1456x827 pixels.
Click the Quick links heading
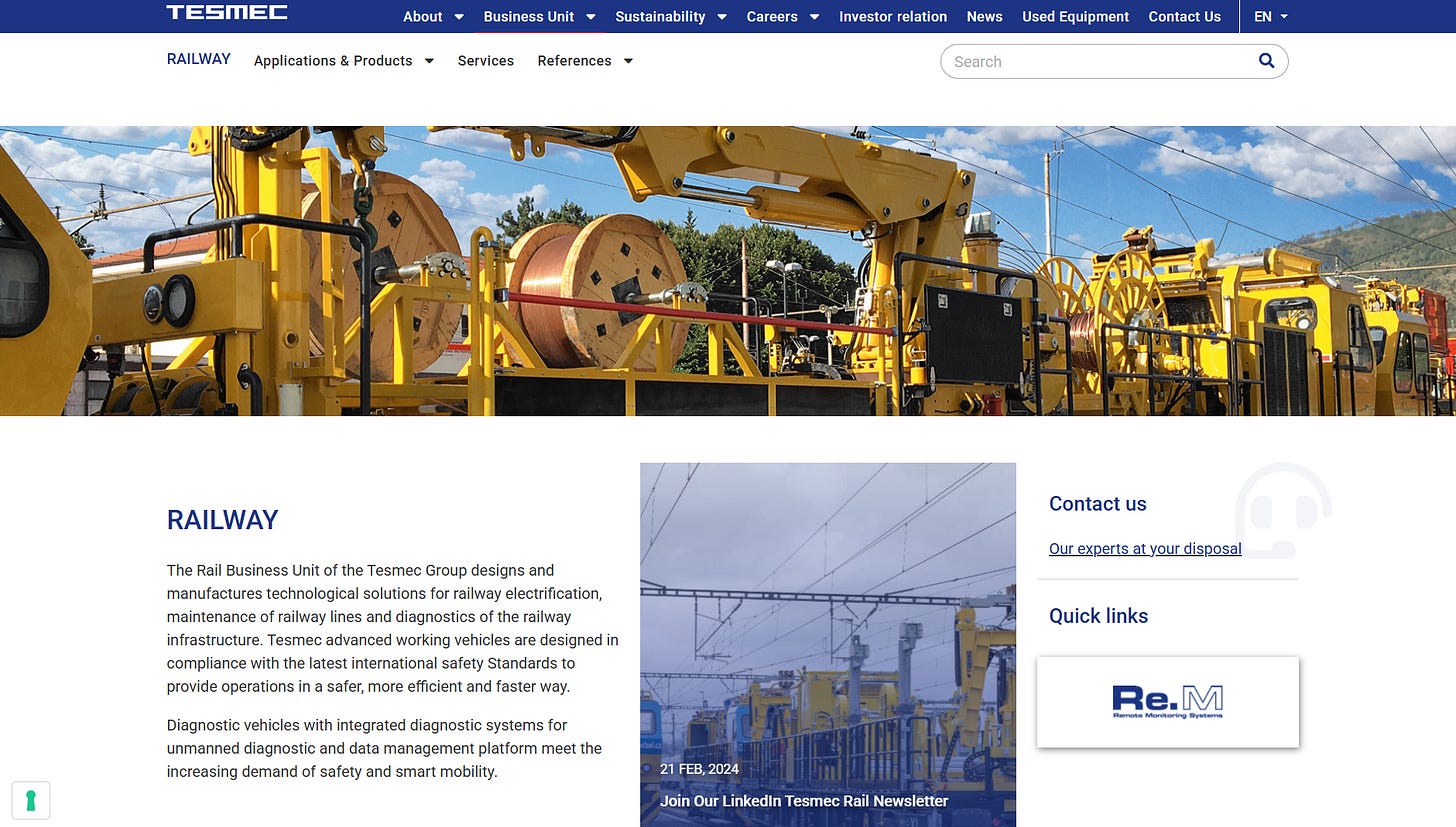pos(1098,616)
